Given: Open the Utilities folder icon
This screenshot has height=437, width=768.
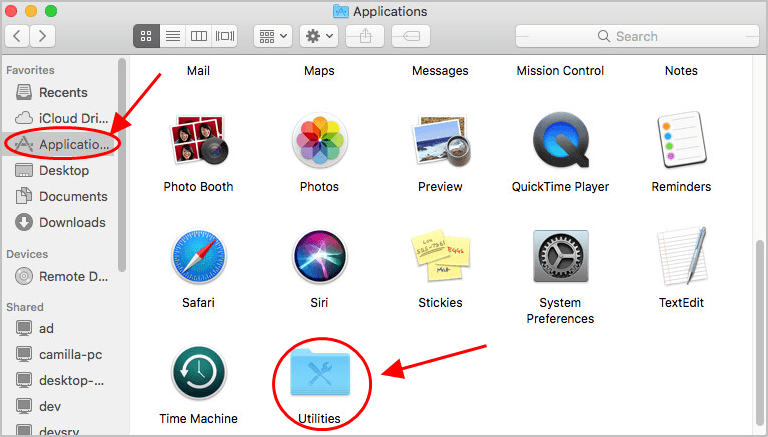Looking at the screenshot, I should point(320,371).
